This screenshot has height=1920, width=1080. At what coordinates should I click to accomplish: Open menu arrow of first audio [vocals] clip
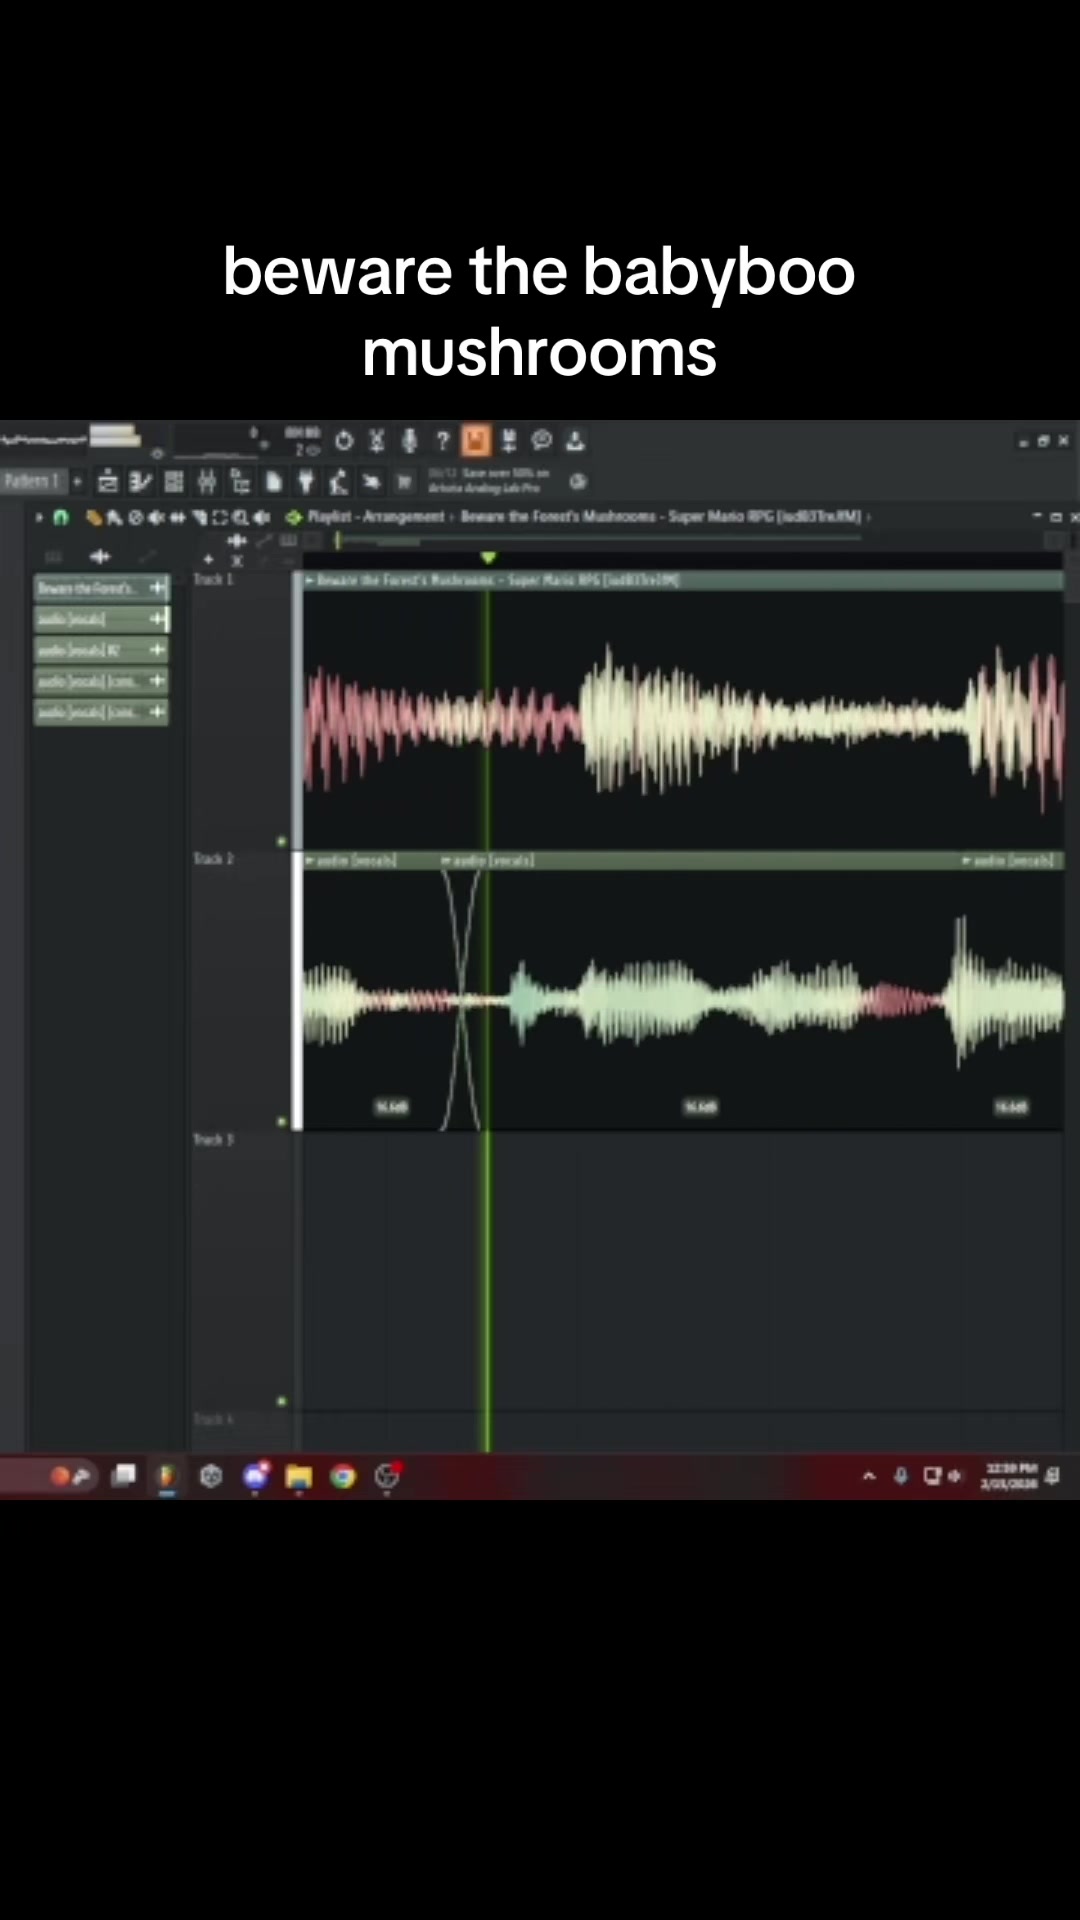click(310, 860)
